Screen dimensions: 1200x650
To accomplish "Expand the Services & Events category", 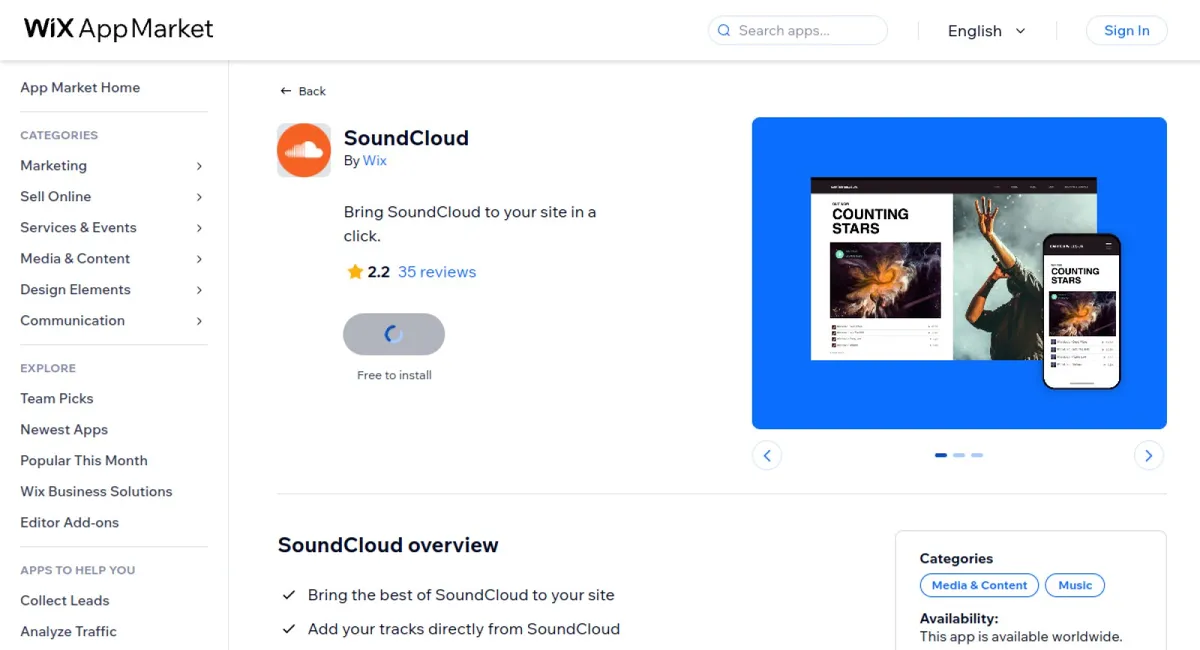I will [112, 228].
